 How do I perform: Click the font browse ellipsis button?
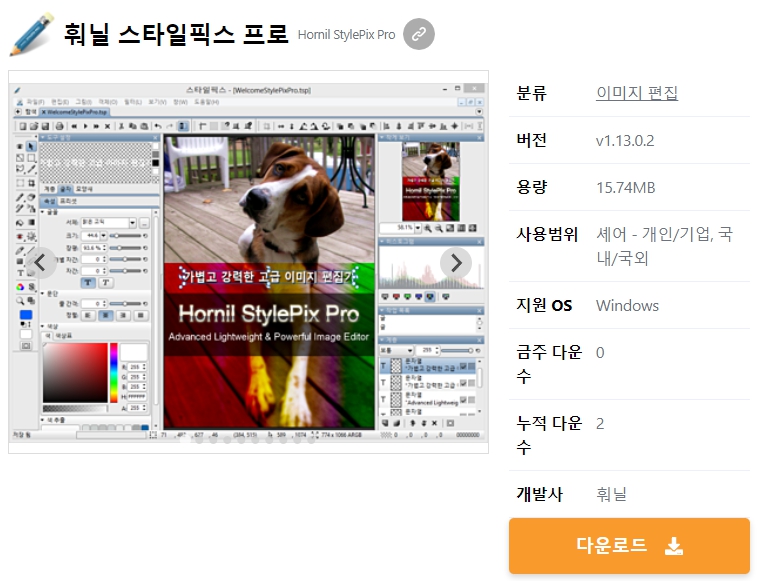point(144,223)
